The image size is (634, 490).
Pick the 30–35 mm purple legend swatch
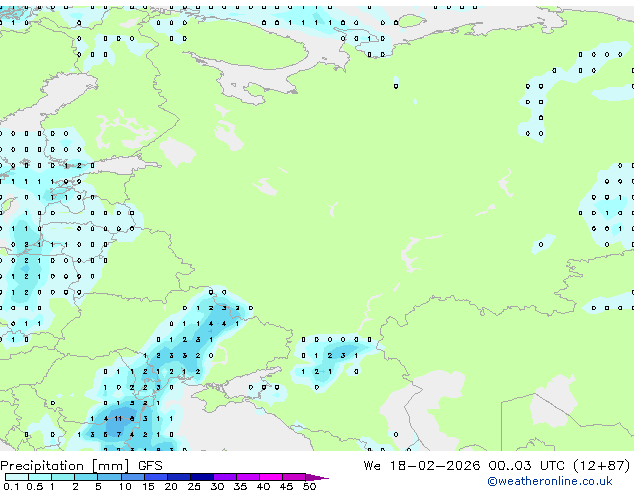click(225, 477)
